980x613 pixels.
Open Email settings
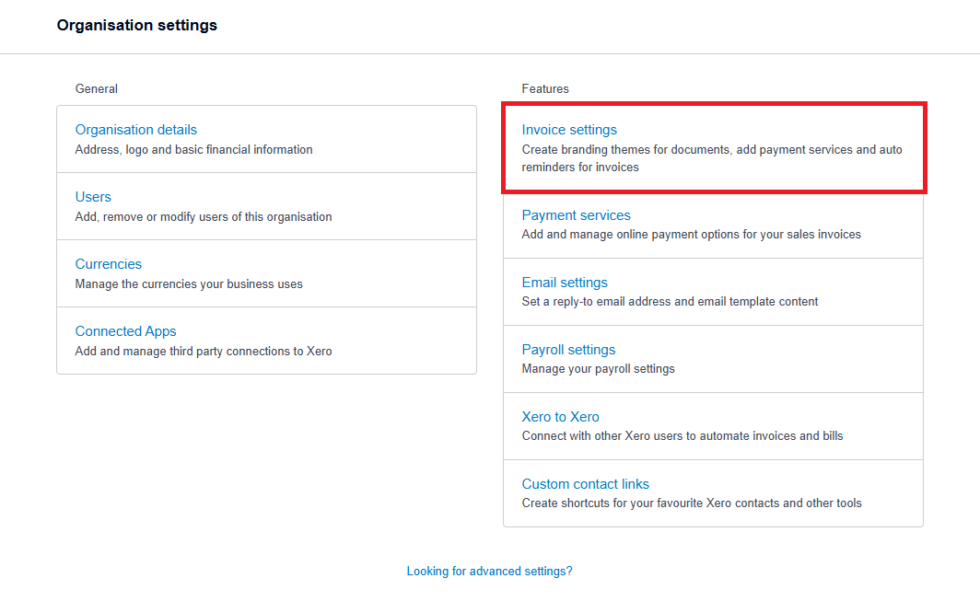(565, 282)
